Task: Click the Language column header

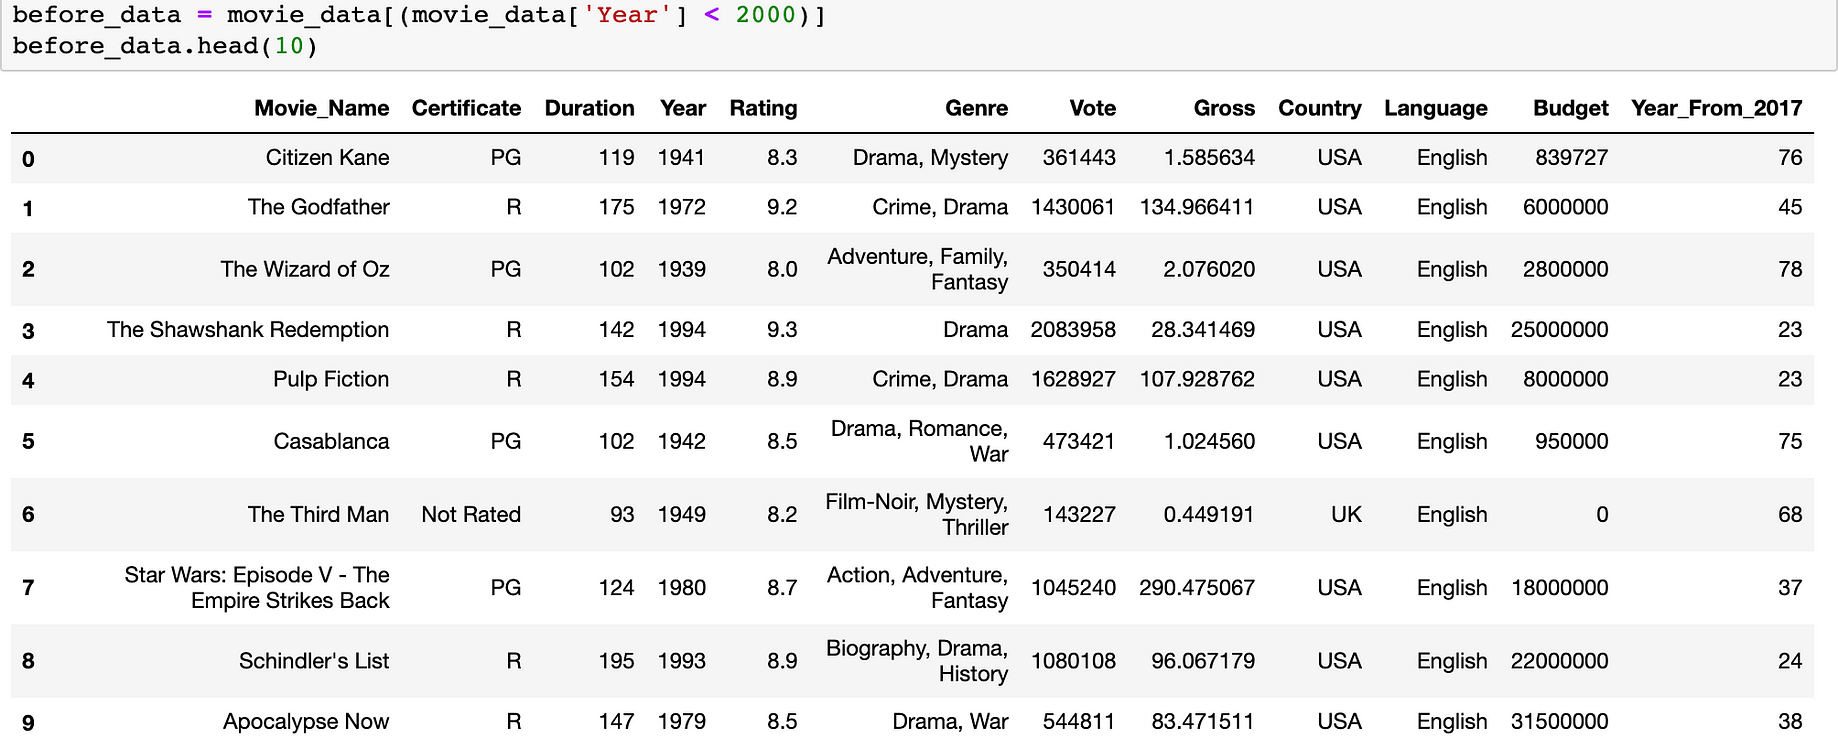Action: pos(1435,108)
